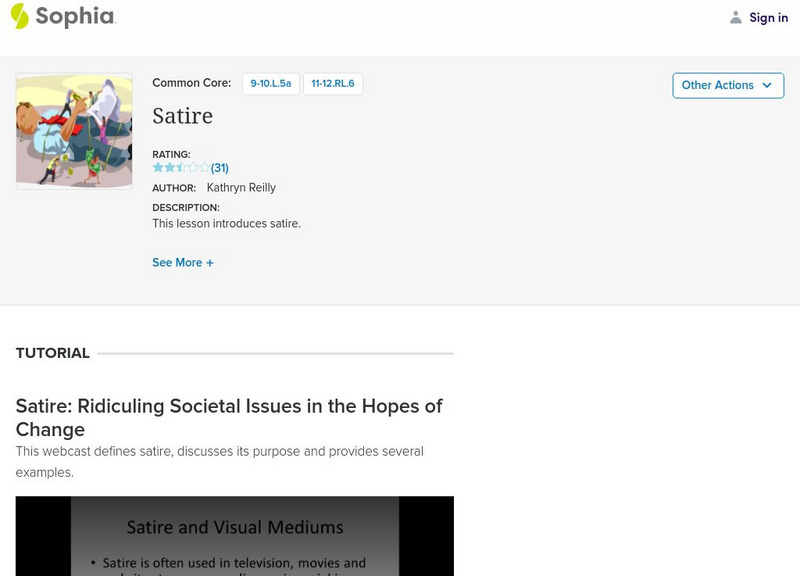
Task: Click the Satire lesson cartoon thumbnail
Action: coord(74,131)
